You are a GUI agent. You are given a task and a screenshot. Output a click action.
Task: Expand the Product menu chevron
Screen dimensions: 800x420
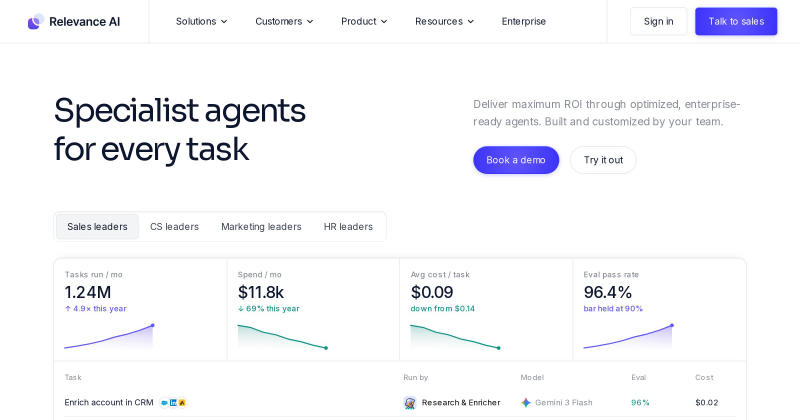coord(384,21)
